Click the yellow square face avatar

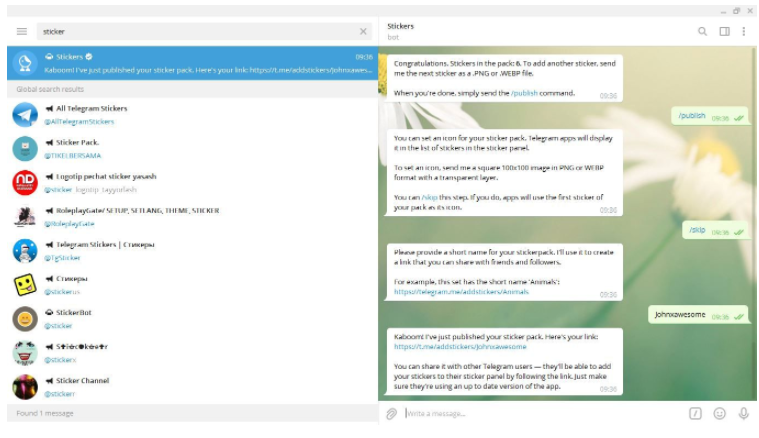[25, 285]
